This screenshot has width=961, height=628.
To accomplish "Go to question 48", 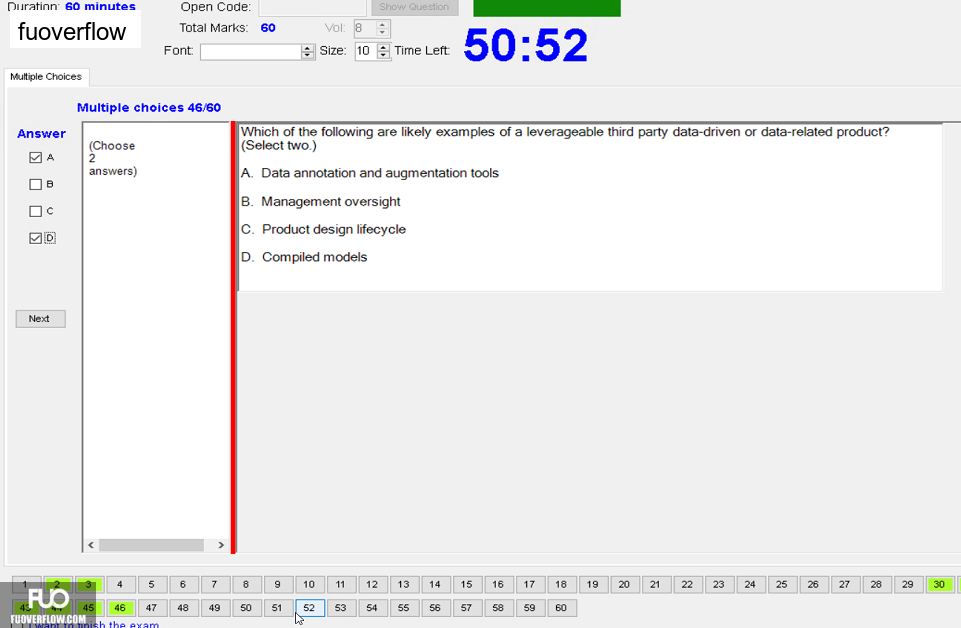I will [x=183, y=608].
